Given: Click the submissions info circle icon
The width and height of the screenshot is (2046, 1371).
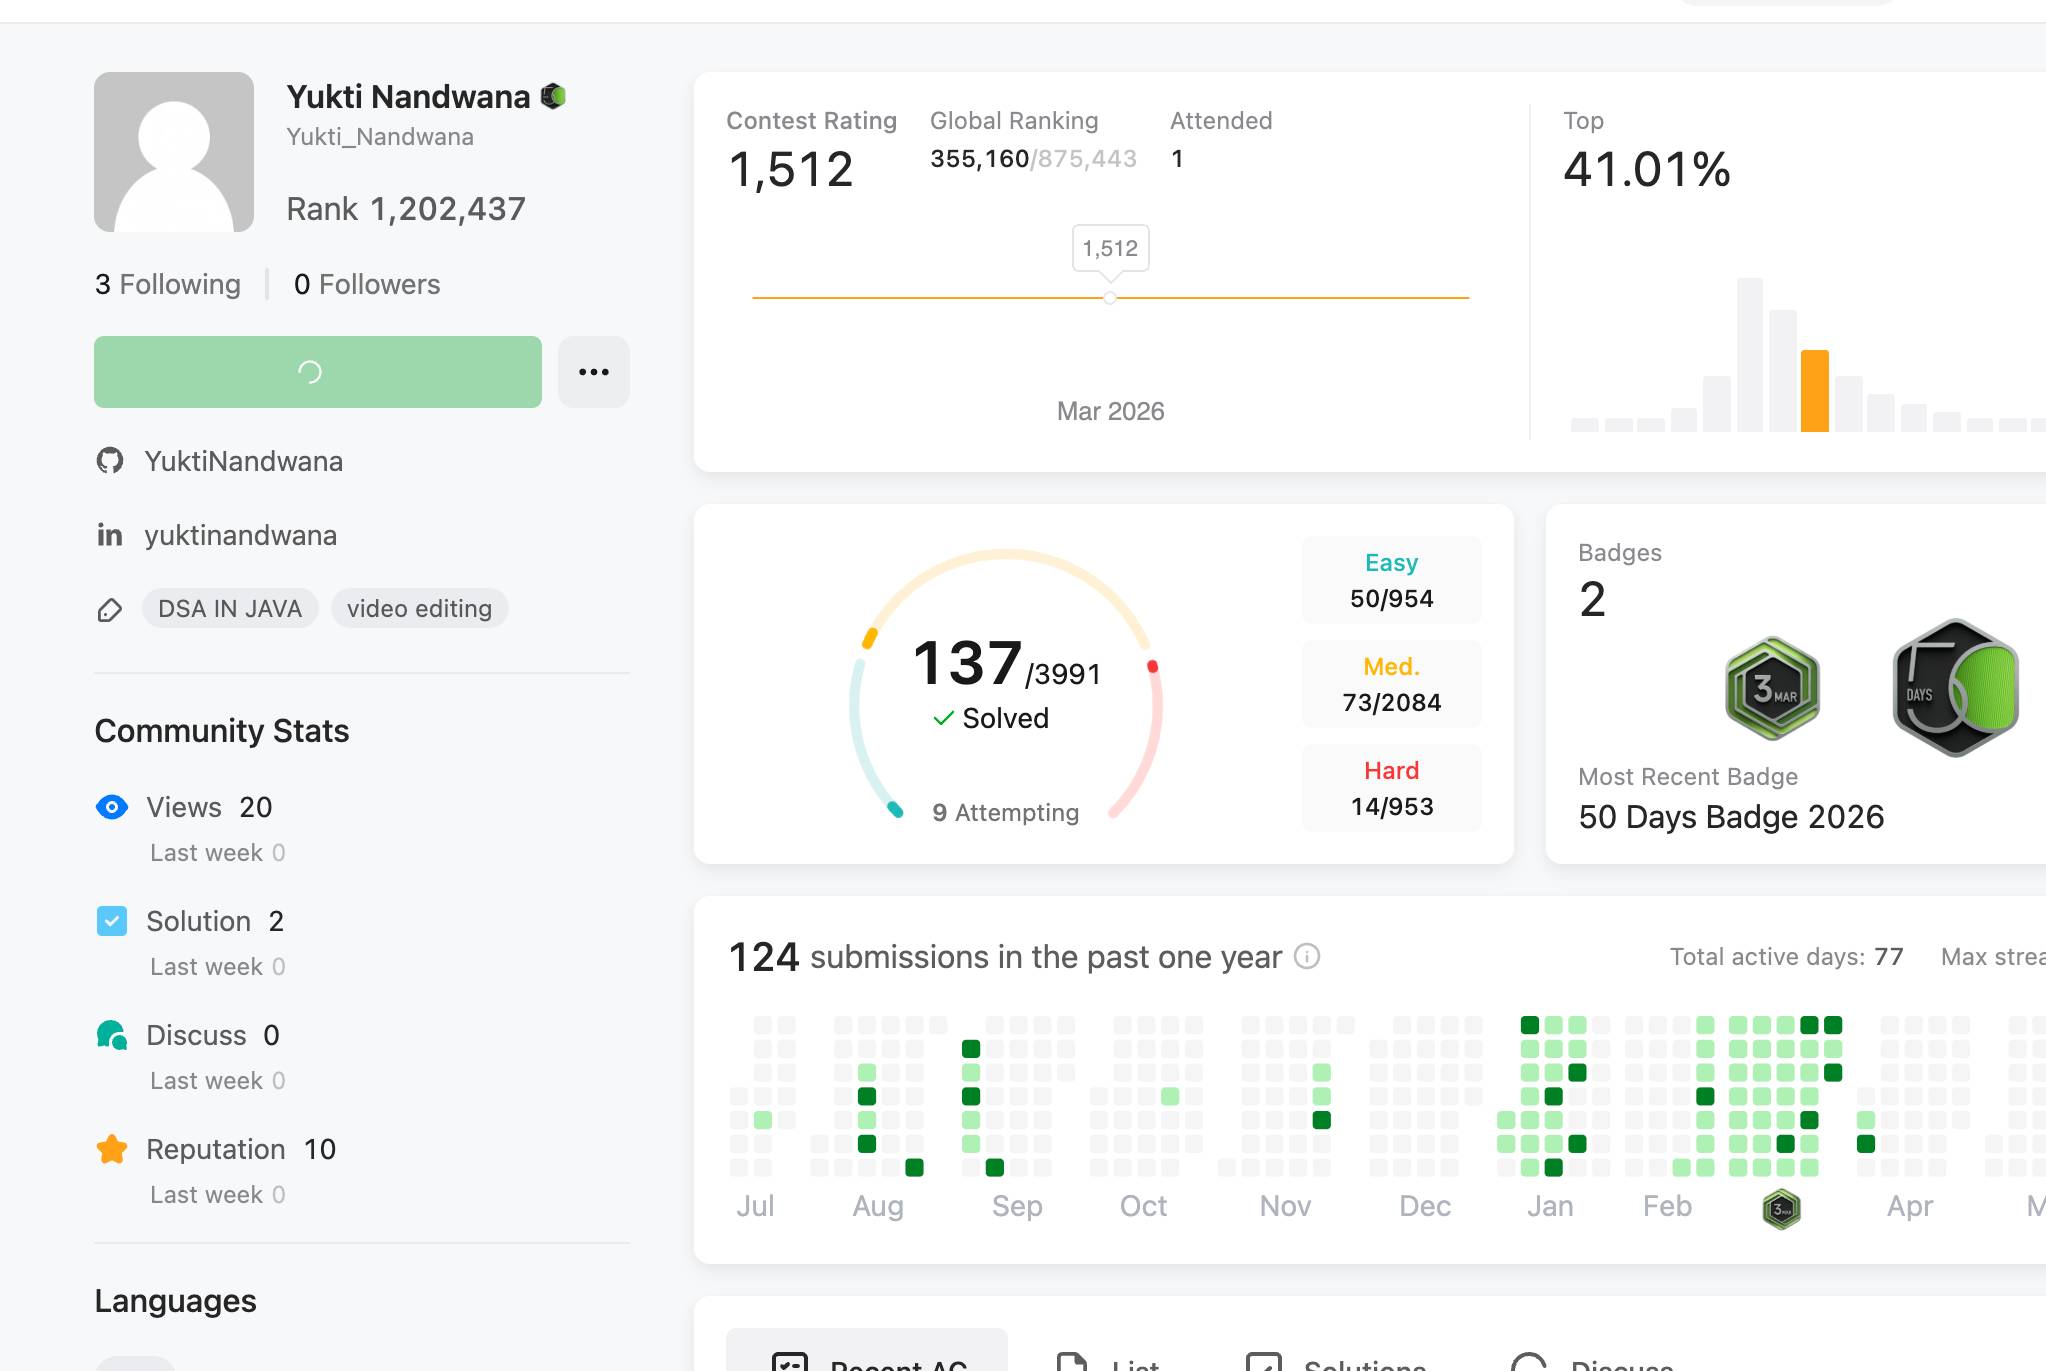Looking at the screenshot, I should pyautogui.click(x=1307, y=957).
